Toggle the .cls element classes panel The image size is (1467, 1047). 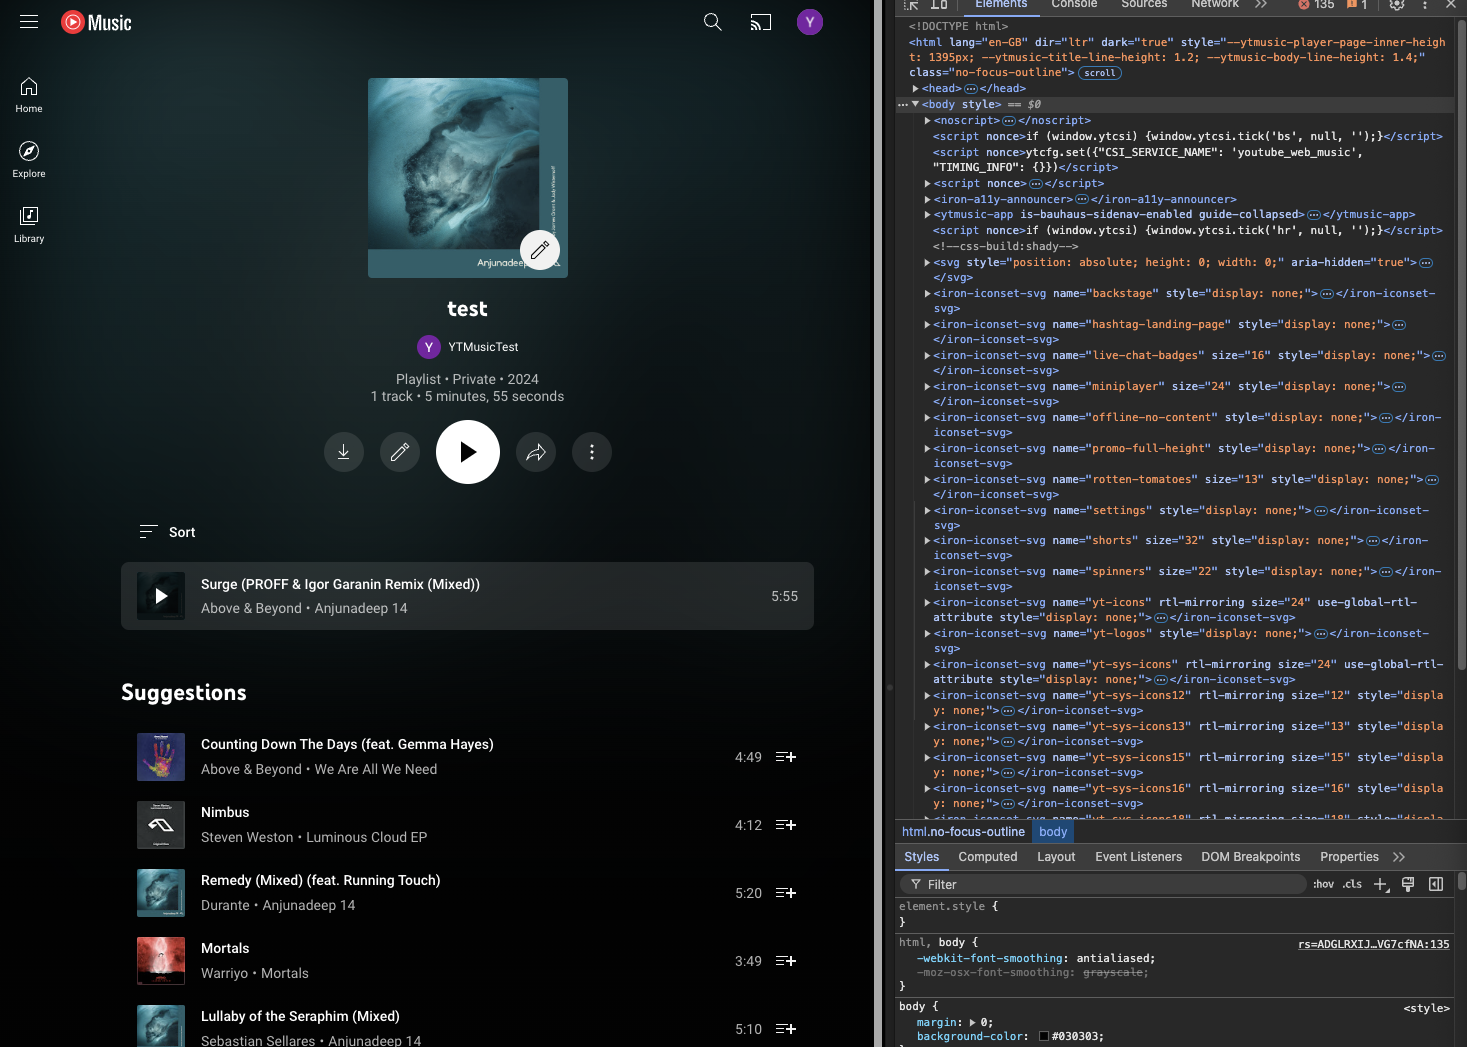[x=1352, y=884]
